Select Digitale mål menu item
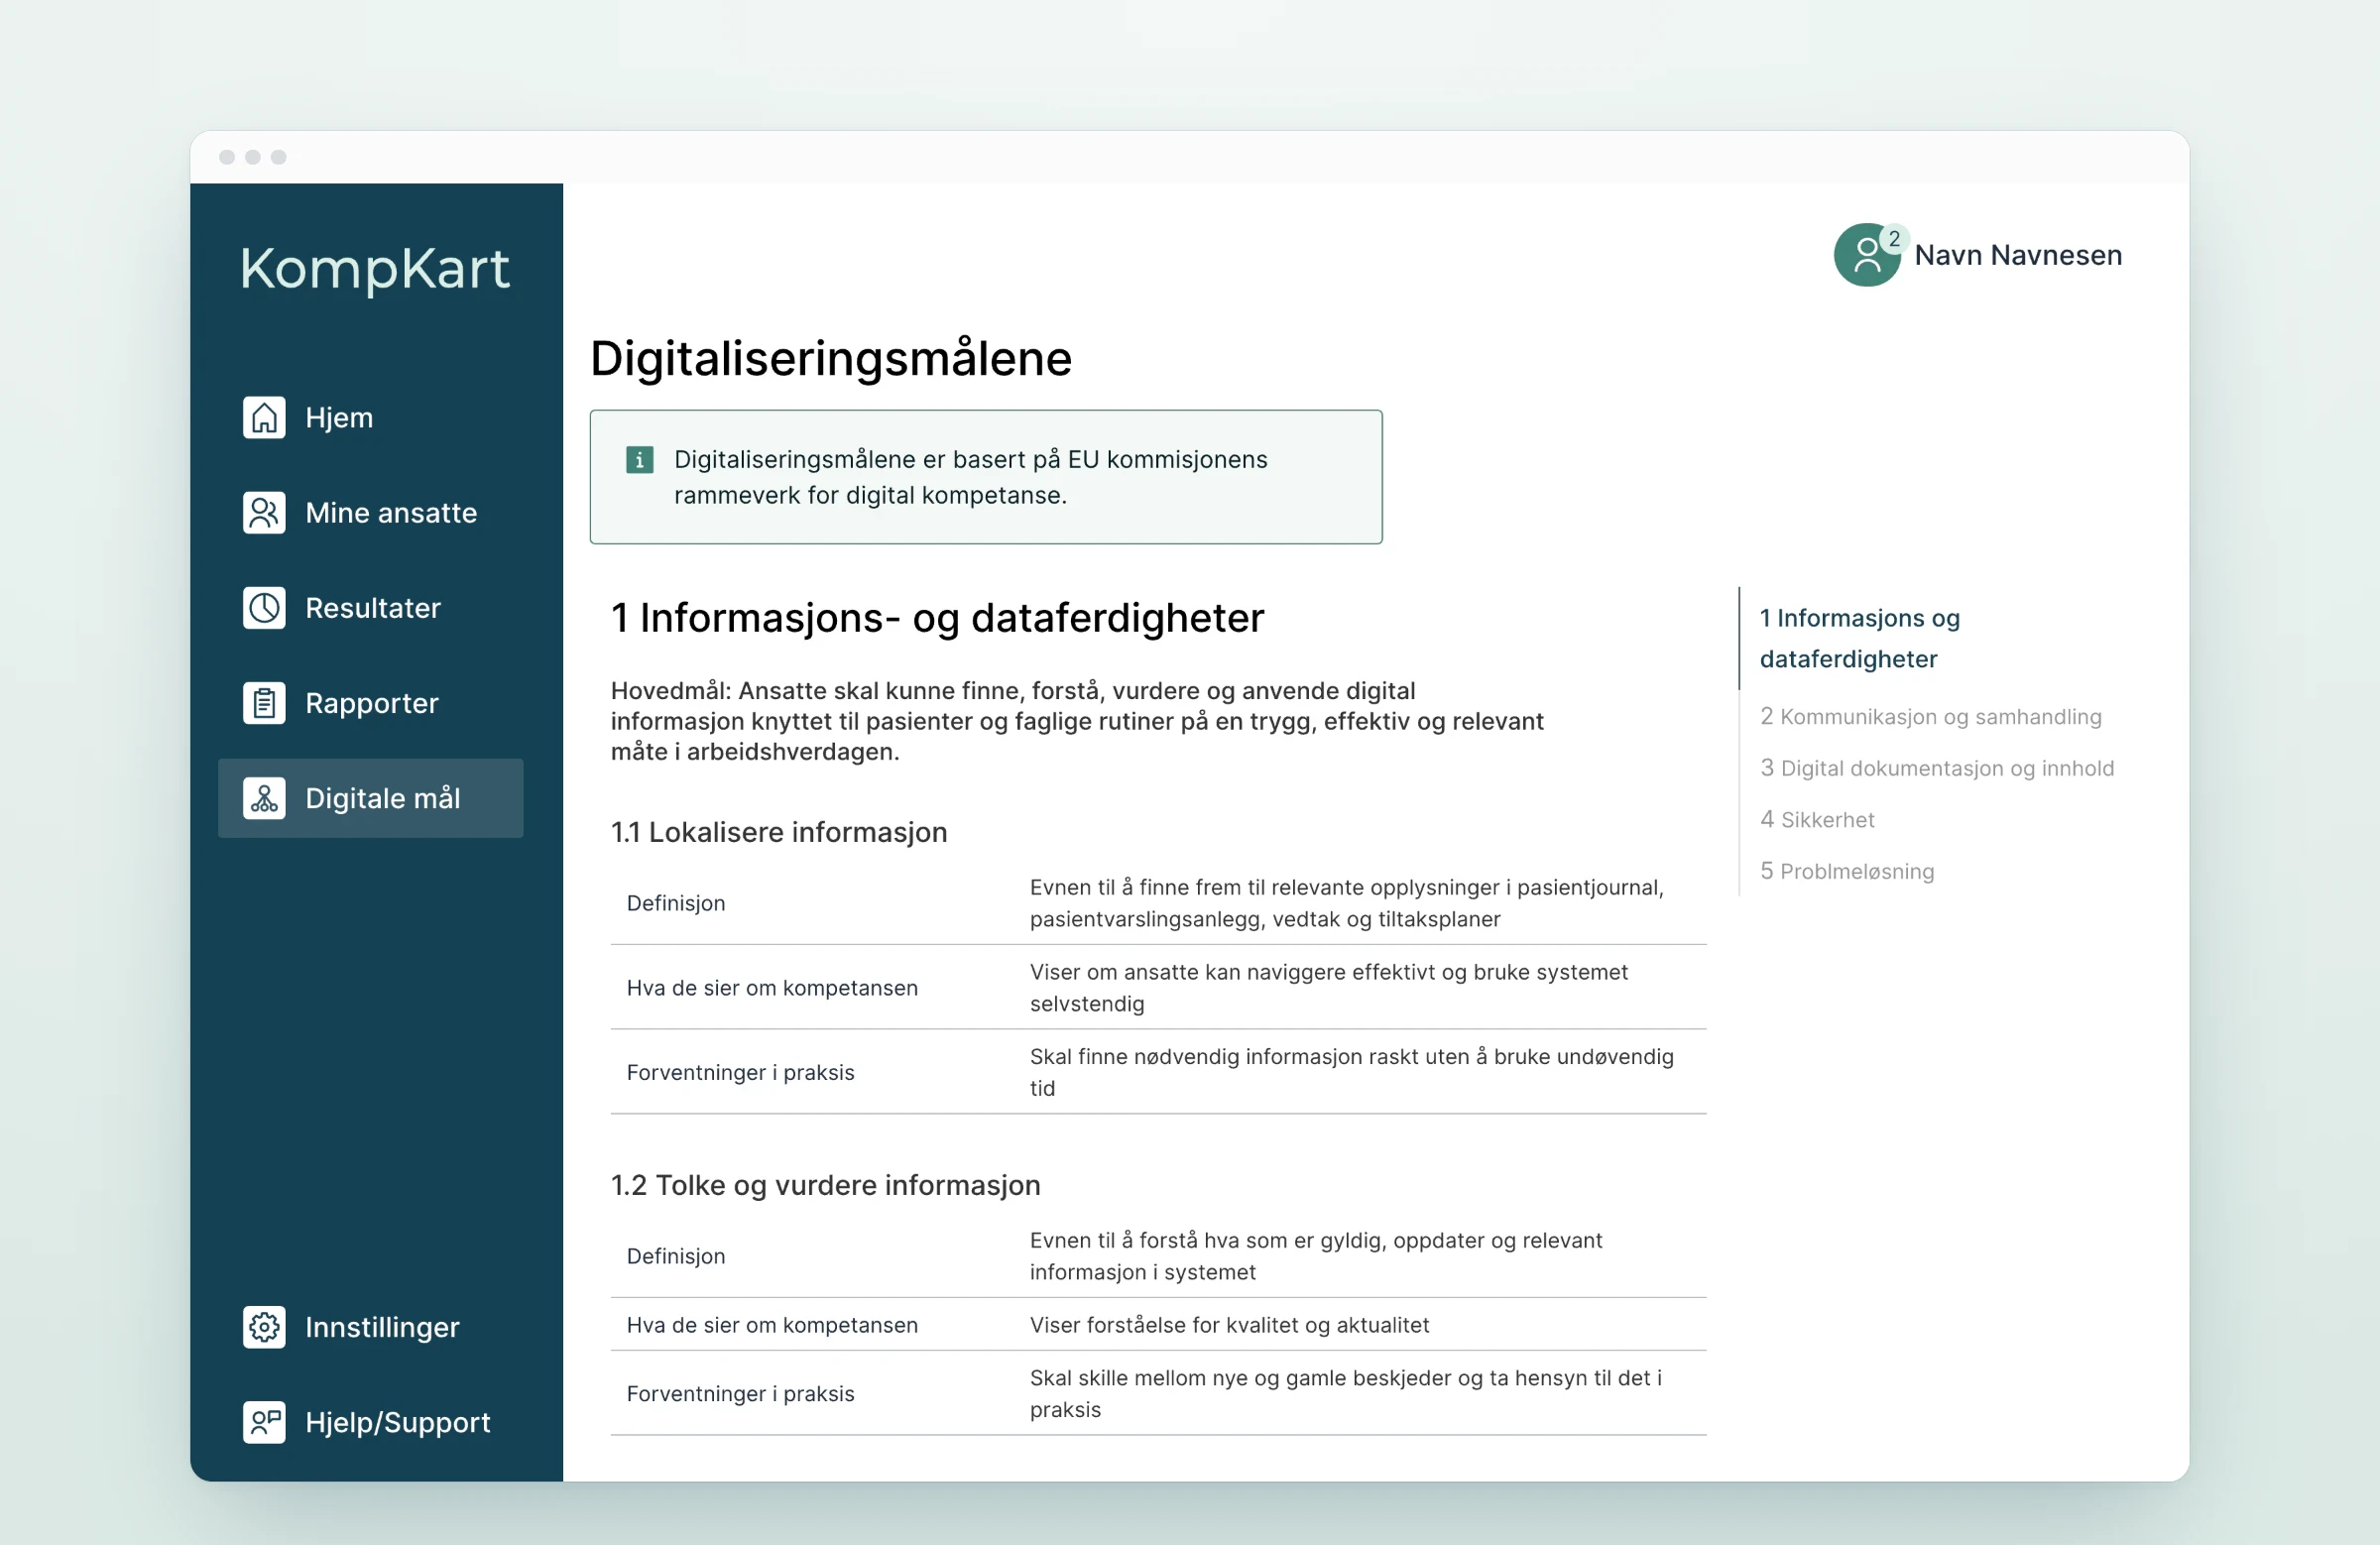2380x1545 pixels. click(371, 798)
